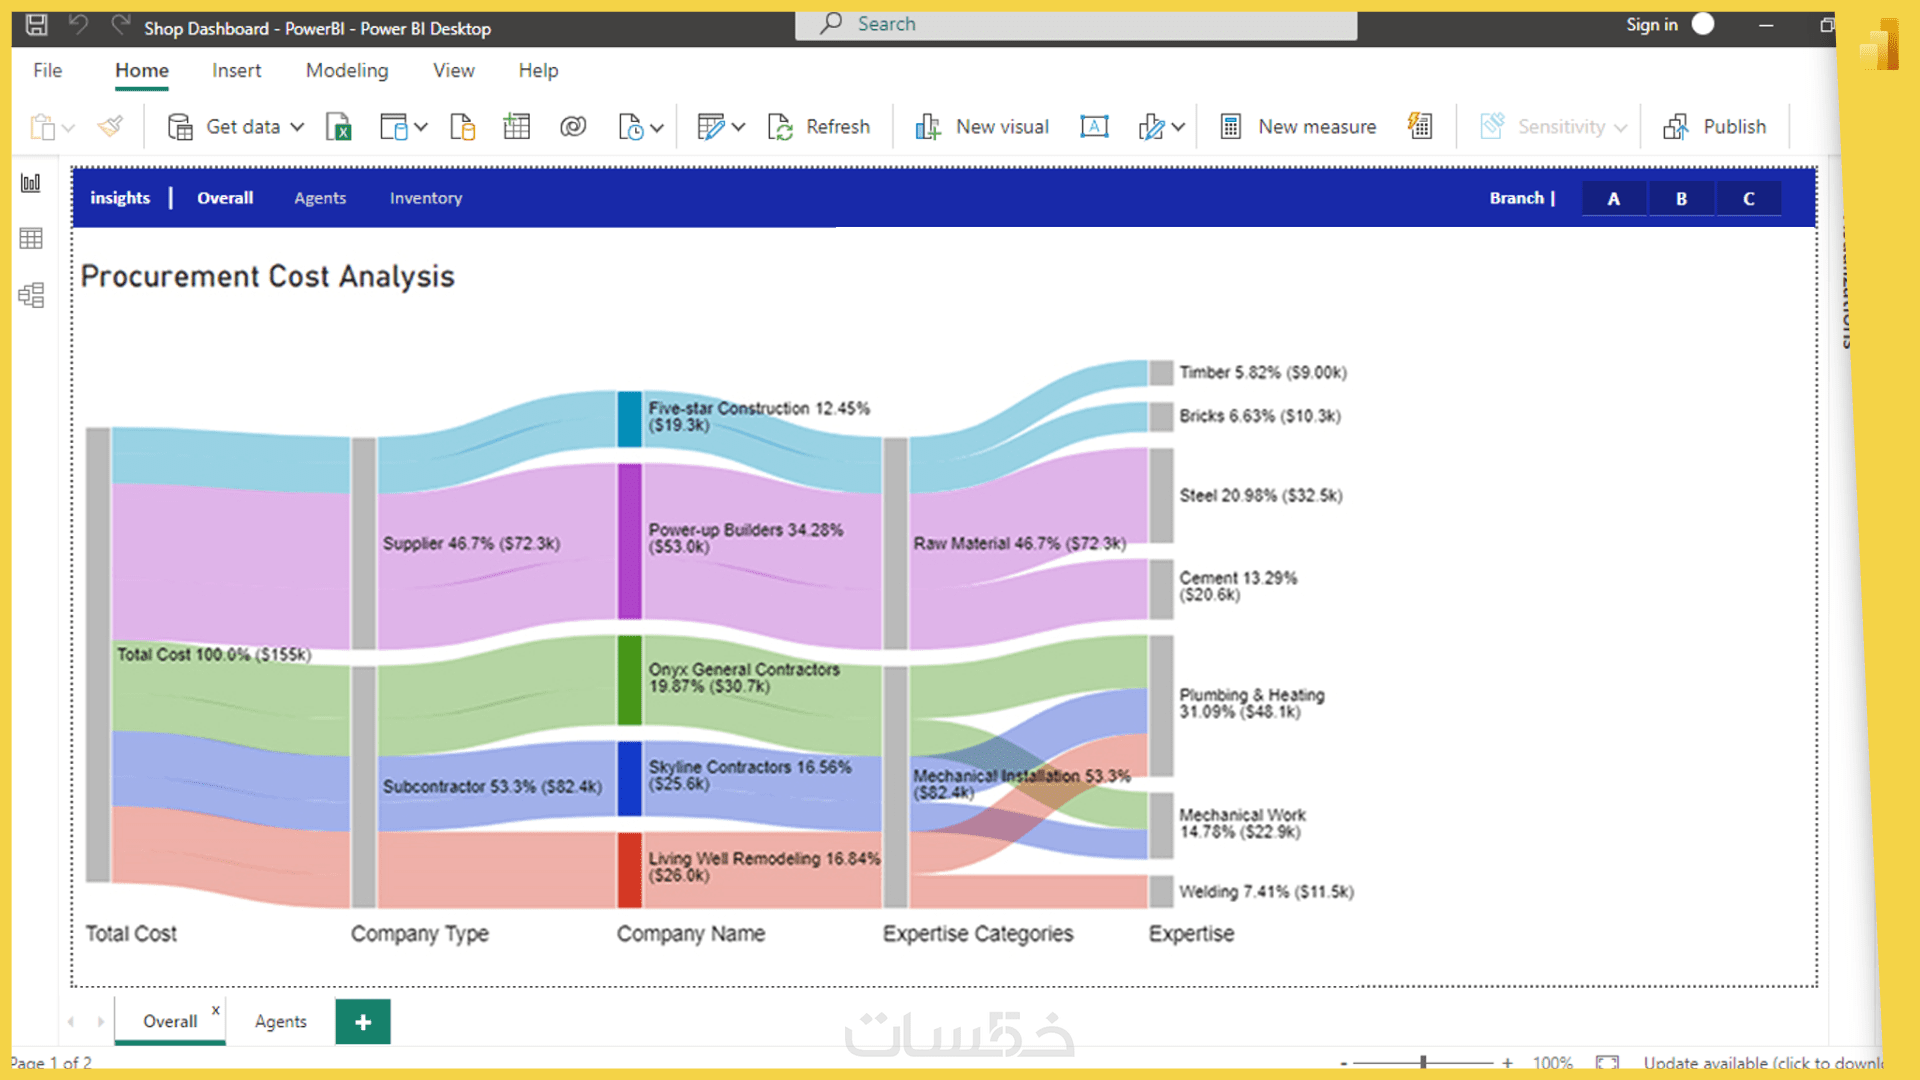Viewport: 1920px width, 1080px height.
Task: Click the Refresh button
Action: (819, 127)
